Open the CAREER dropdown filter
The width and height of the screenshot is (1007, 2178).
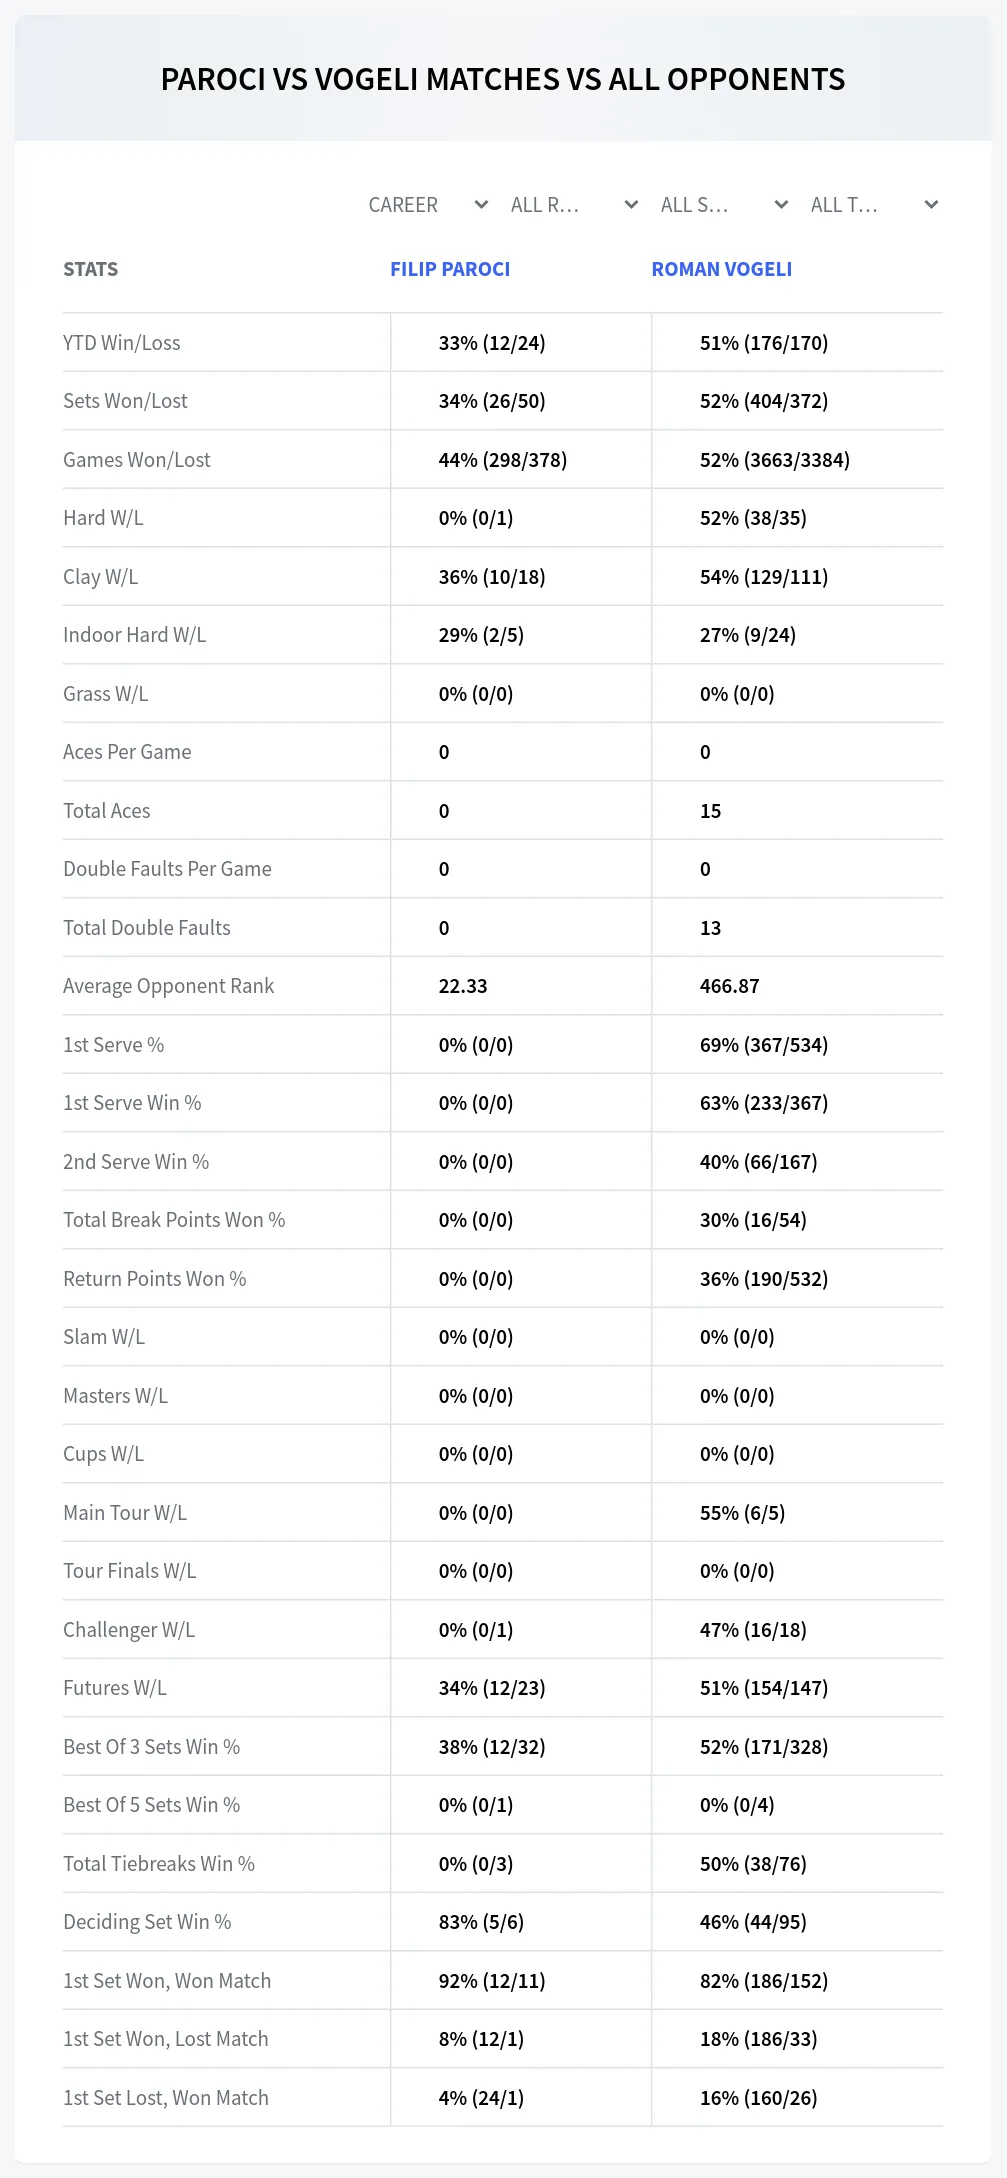(x=428, y=205)
